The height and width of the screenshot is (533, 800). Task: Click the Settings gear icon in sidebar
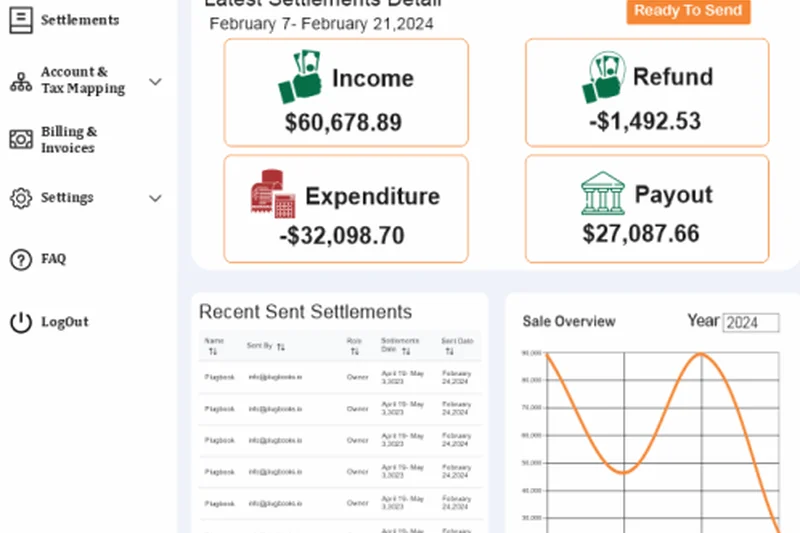21,198
